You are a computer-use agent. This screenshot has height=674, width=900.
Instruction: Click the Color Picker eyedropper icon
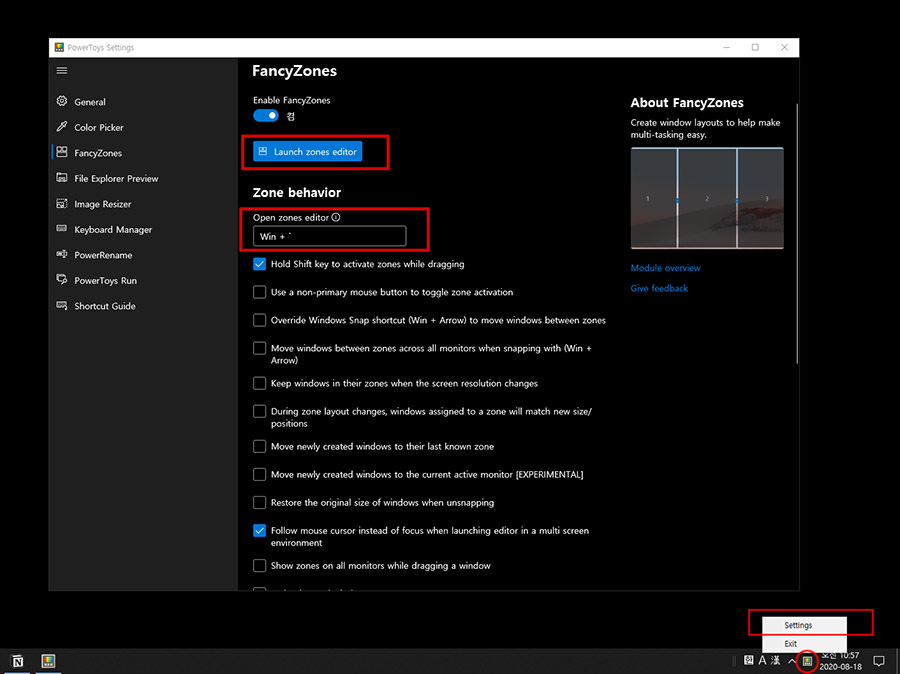coord(62,127)
